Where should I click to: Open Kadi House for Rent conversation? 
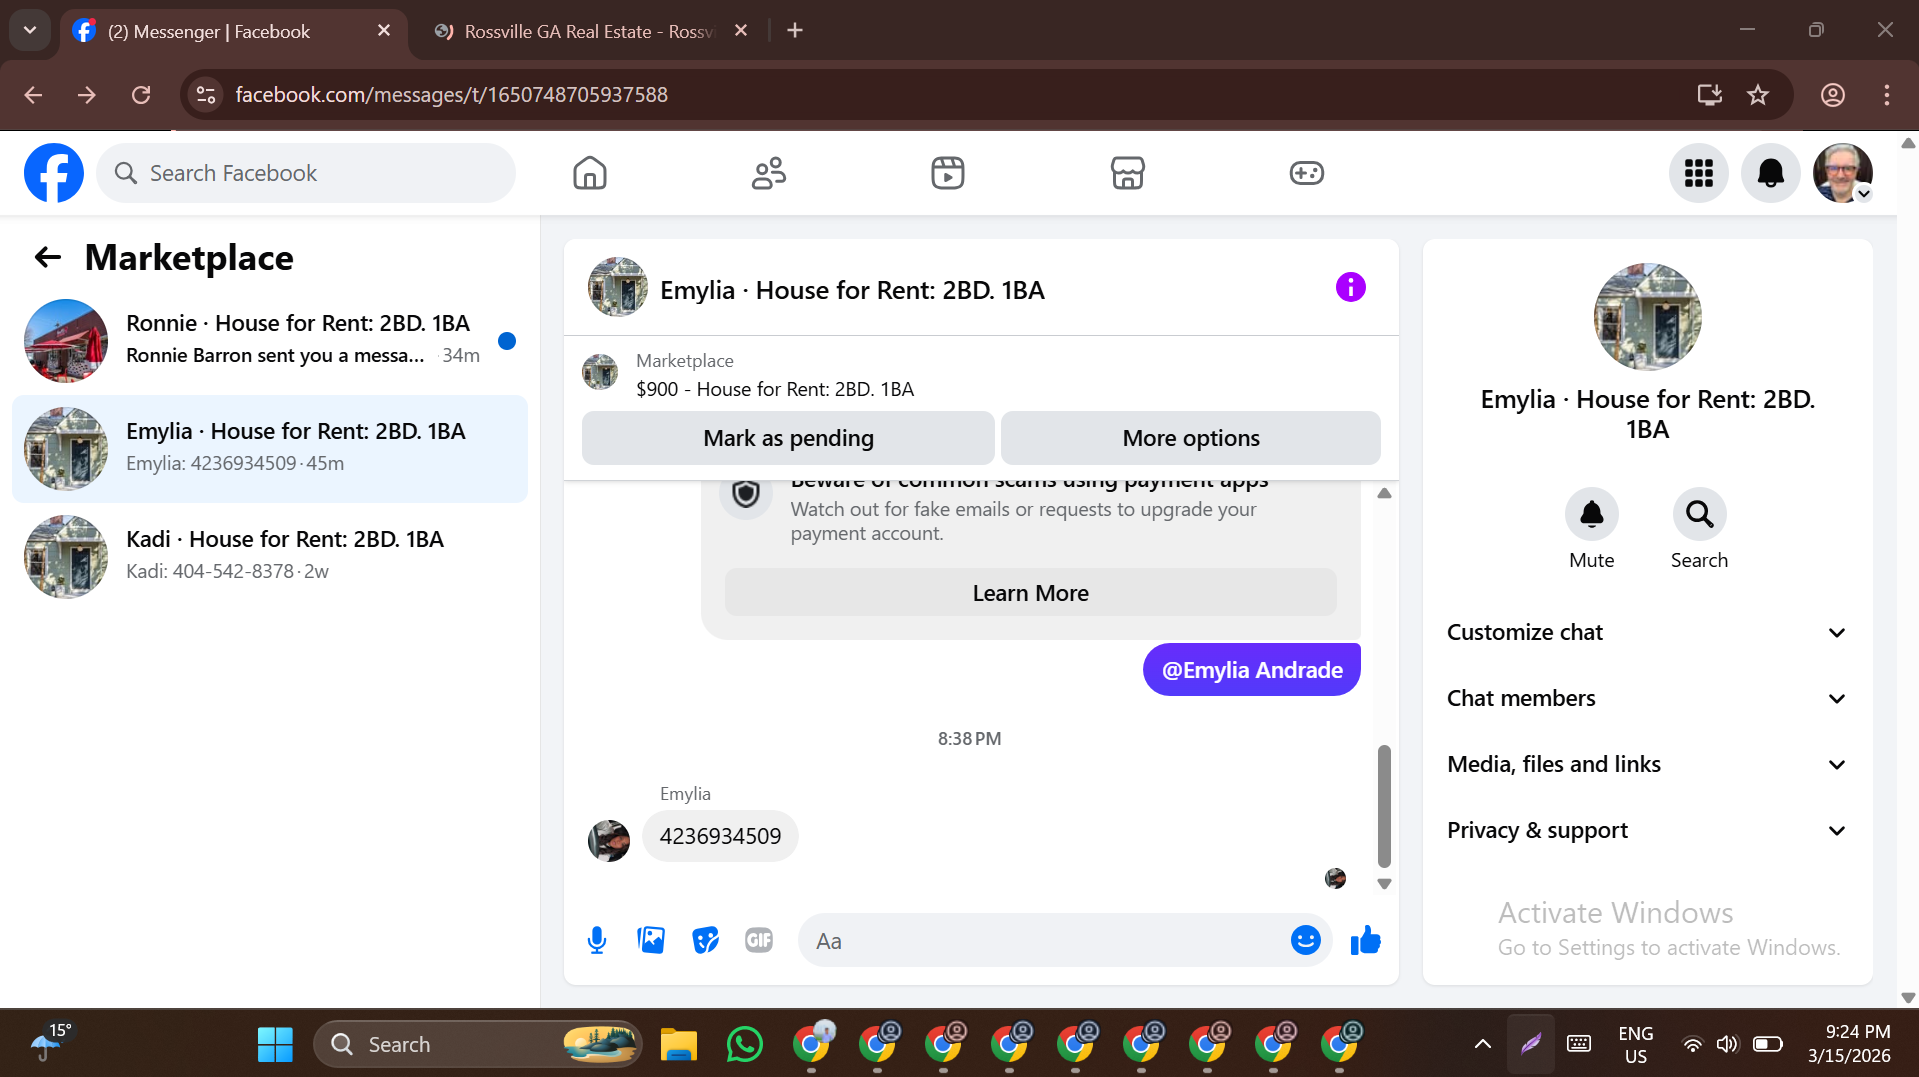tap(270, 557)
